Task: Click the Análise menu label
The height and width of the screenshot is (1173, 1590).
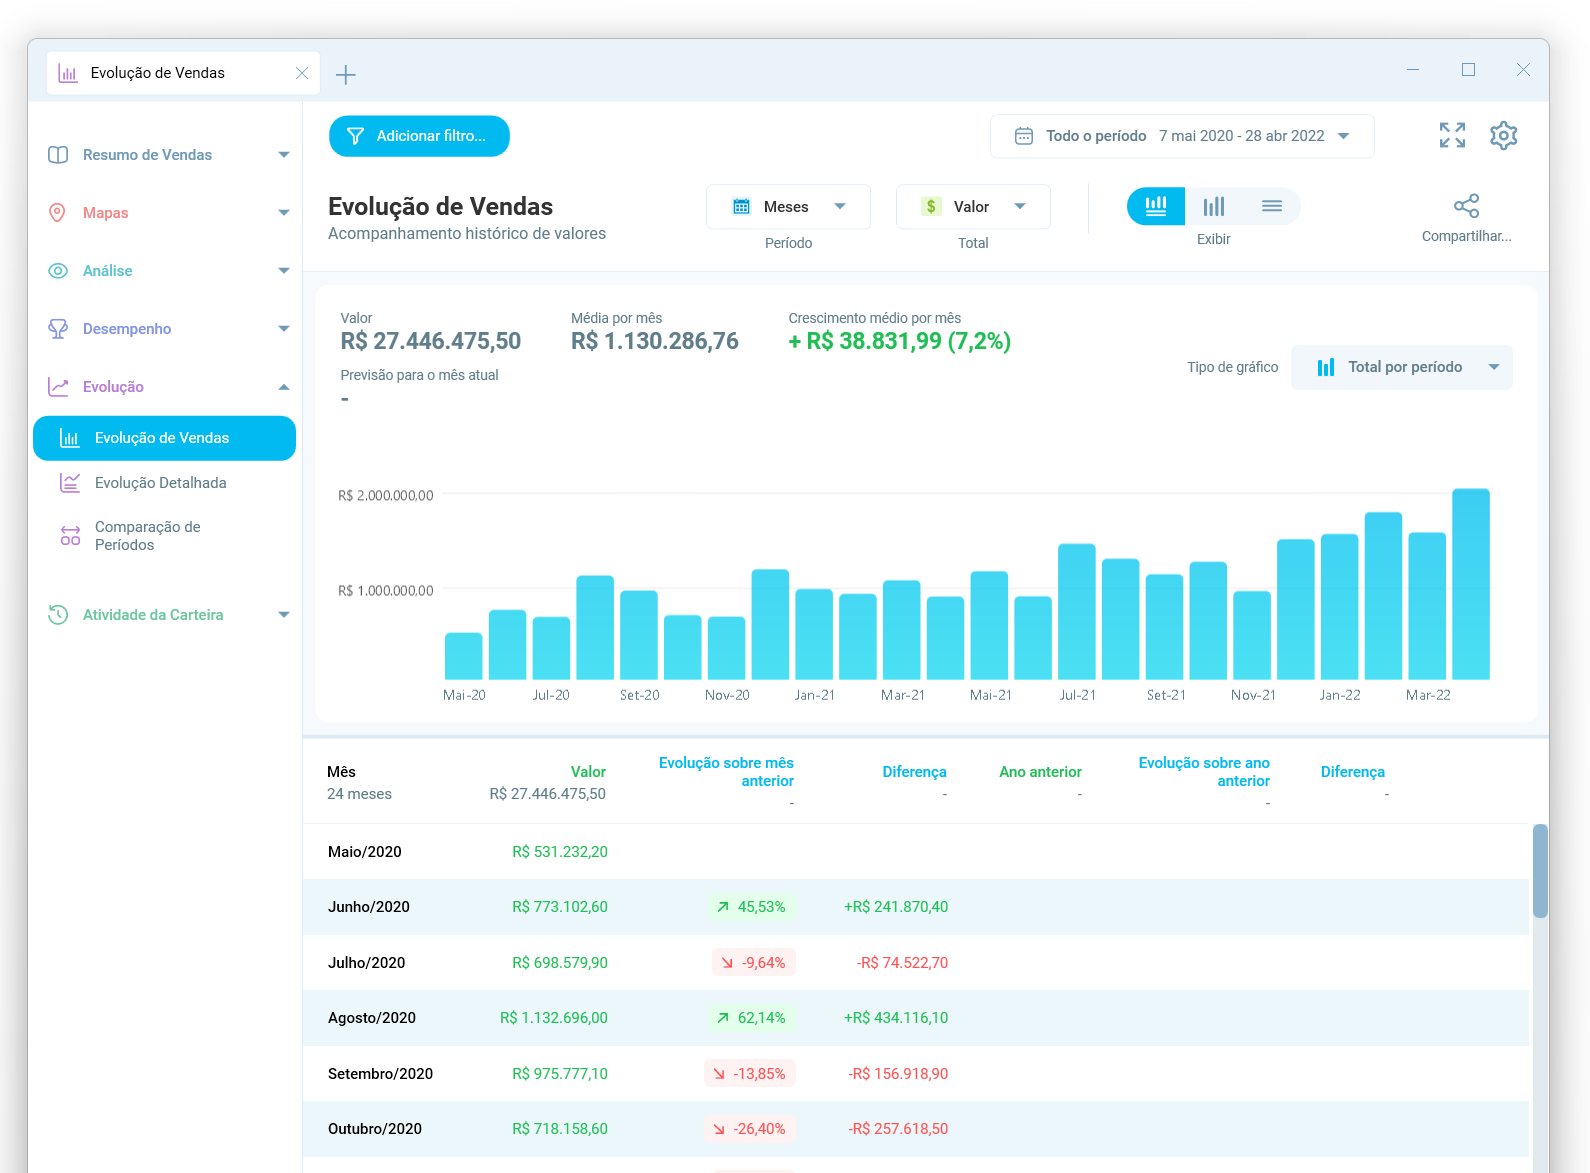Action: pyautogui.click(x=107, y=271)
